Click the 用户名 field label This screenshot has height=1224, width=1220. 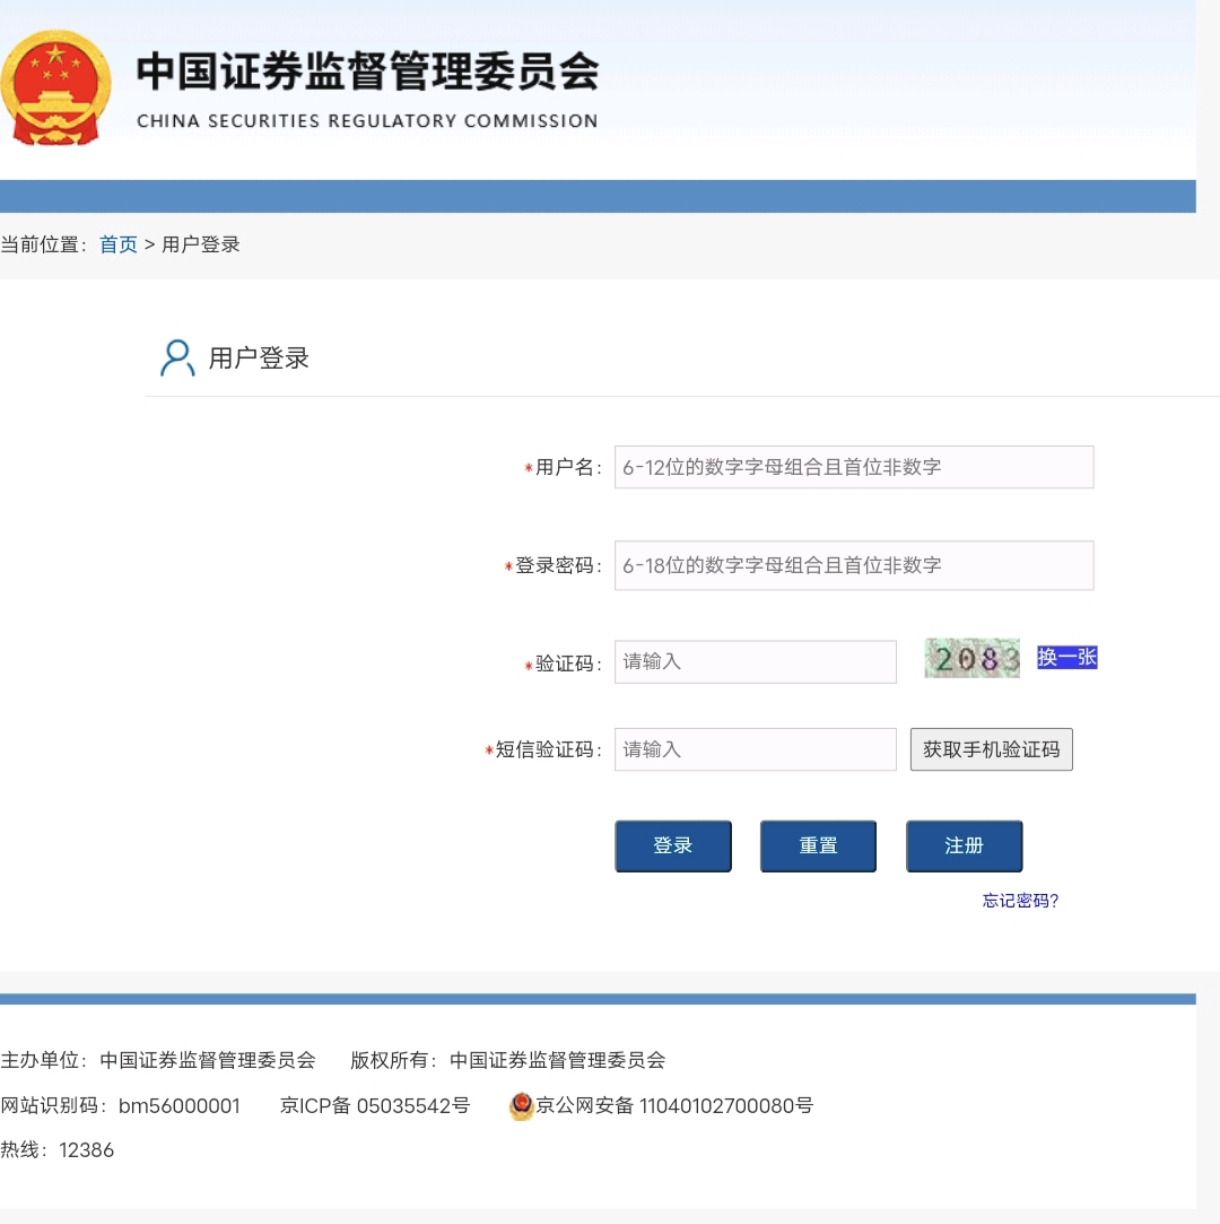coord(565,467)
